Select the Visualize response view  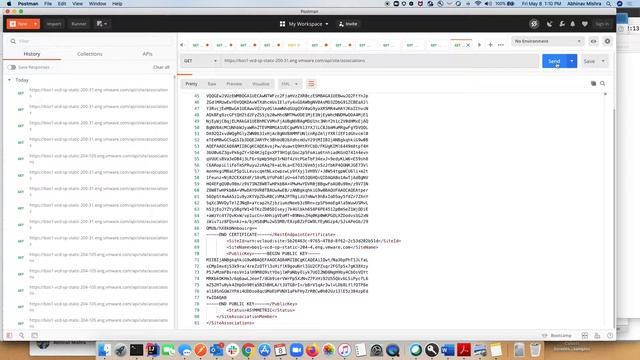261,84
